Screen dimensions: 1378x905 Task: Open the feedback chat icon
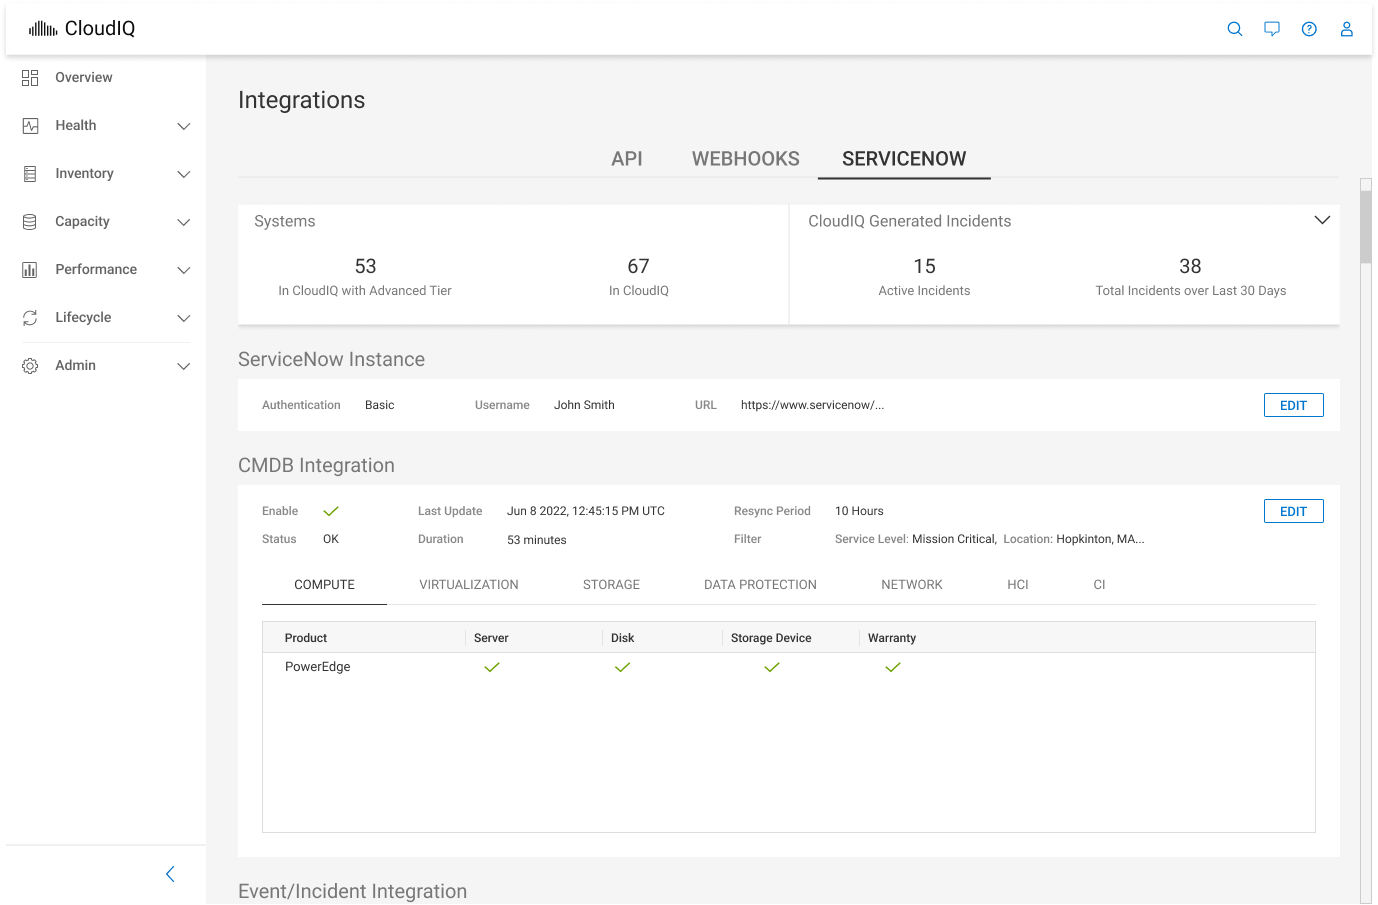point(1272,29)
